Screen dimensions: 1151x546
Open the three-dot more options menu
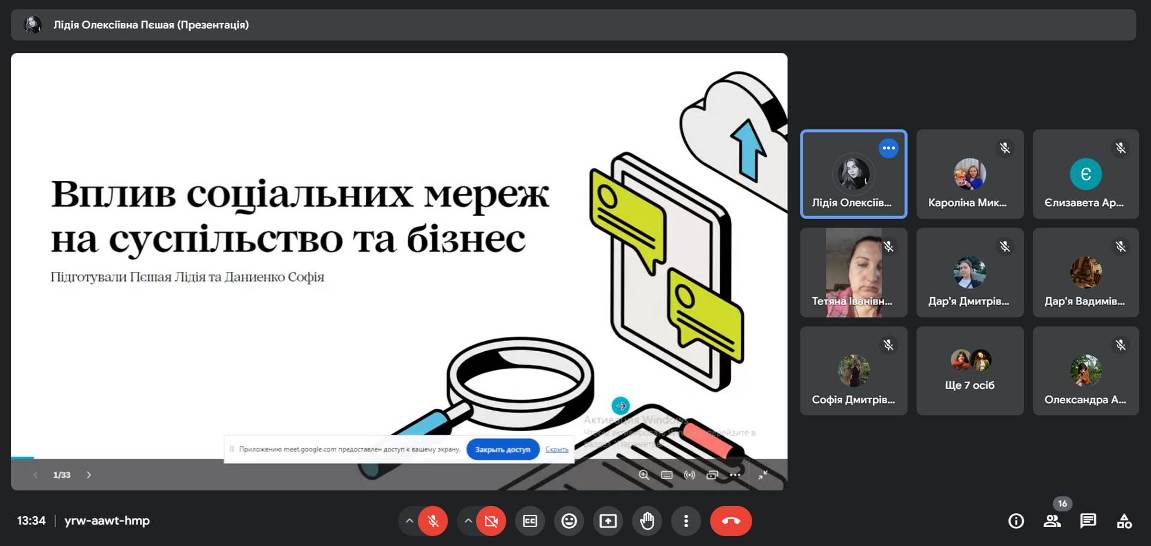point(686,521)
